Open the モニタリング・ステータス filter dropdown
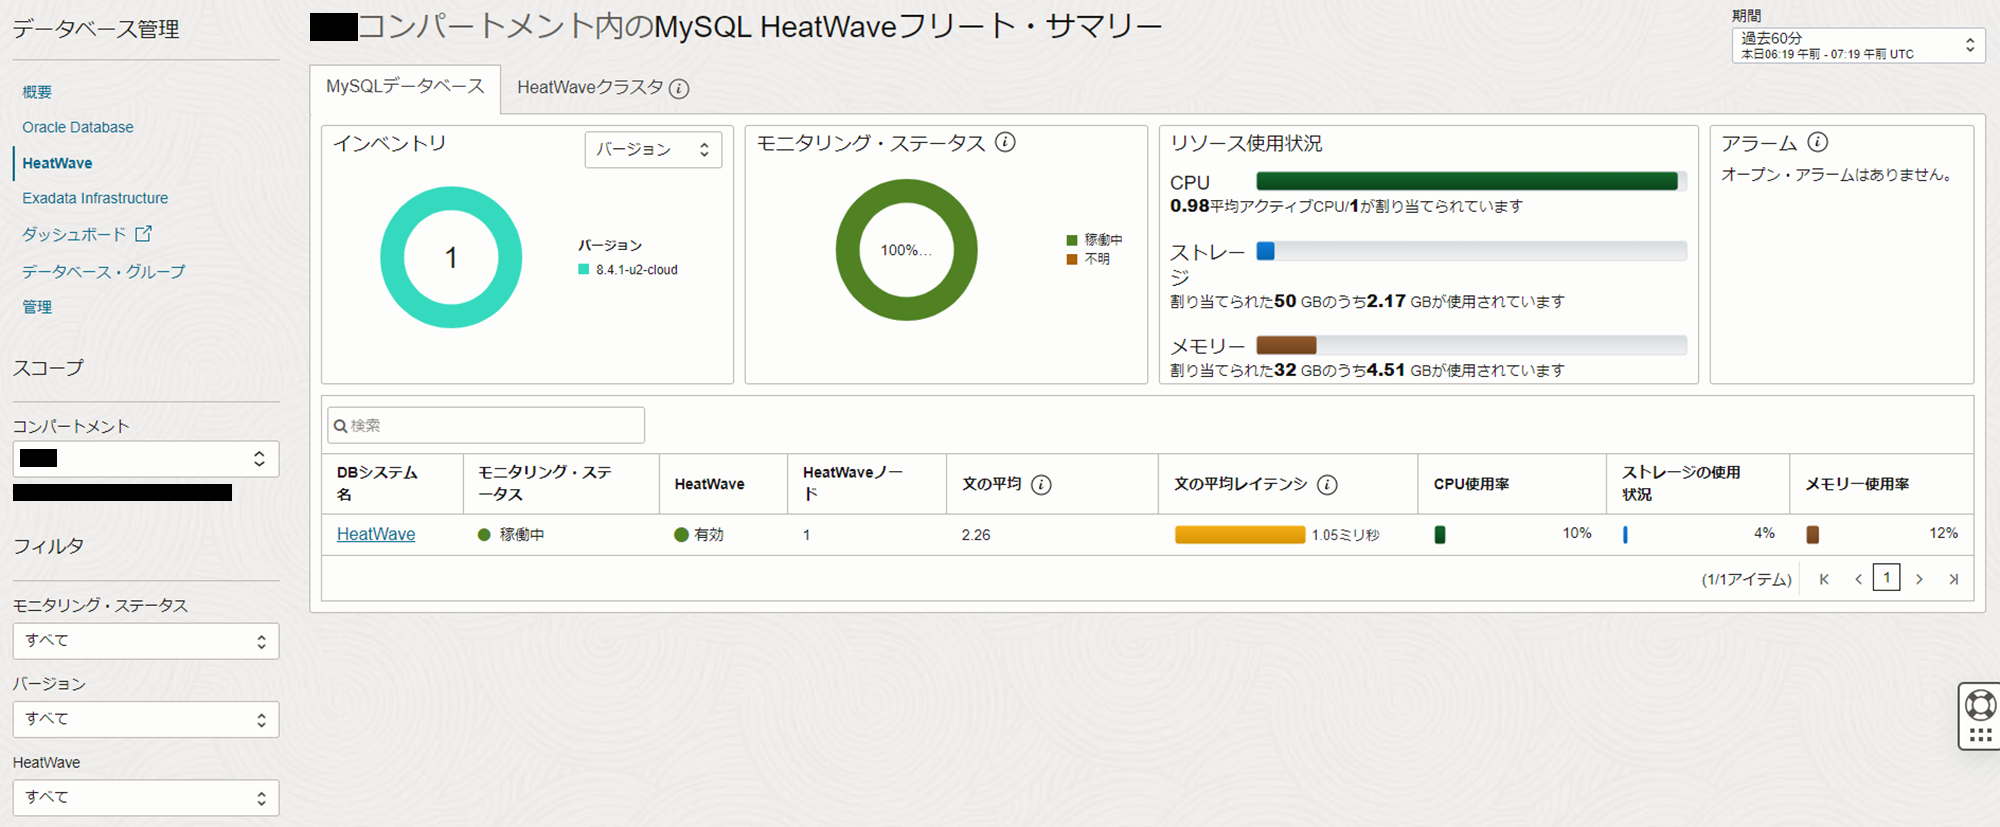 (x=146, y=641)
